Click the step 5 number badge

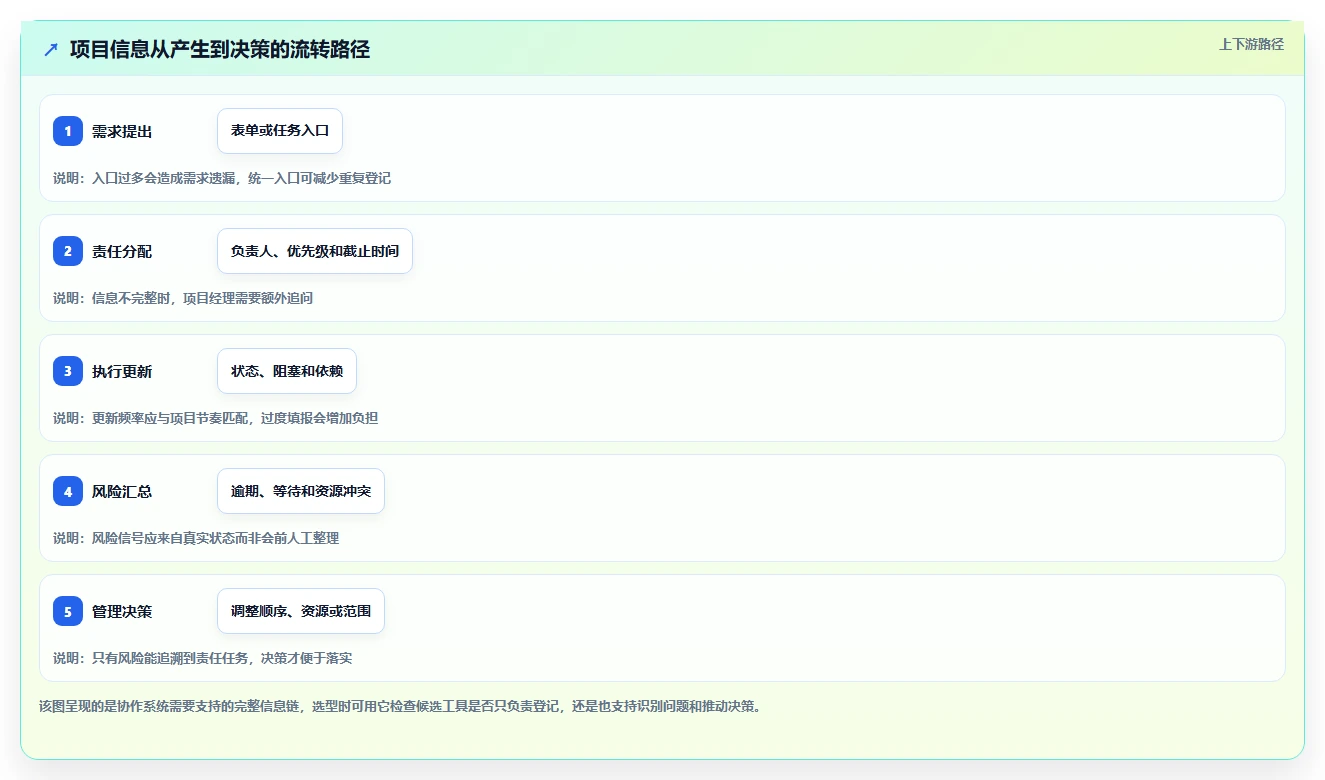68,611
